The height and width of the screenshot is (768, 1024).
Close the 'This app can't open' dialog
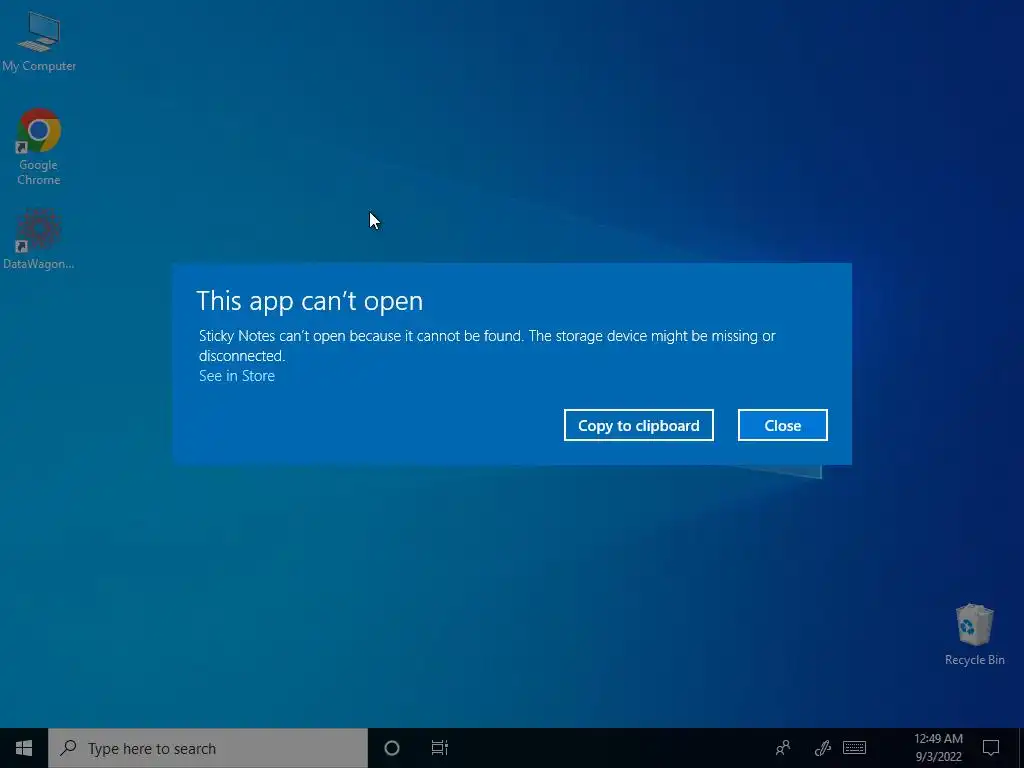782,425
